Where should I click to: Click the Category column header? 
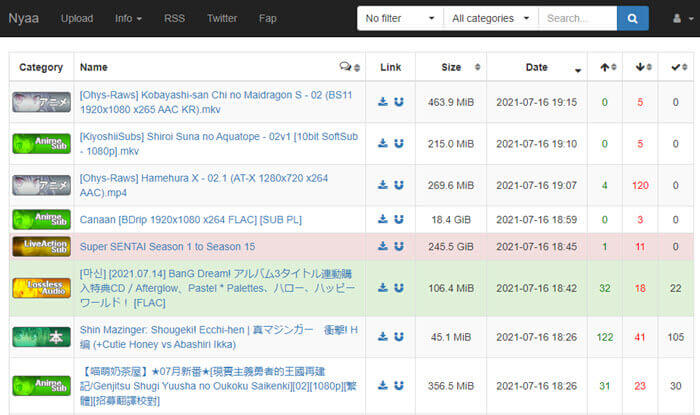click(41, 67)
